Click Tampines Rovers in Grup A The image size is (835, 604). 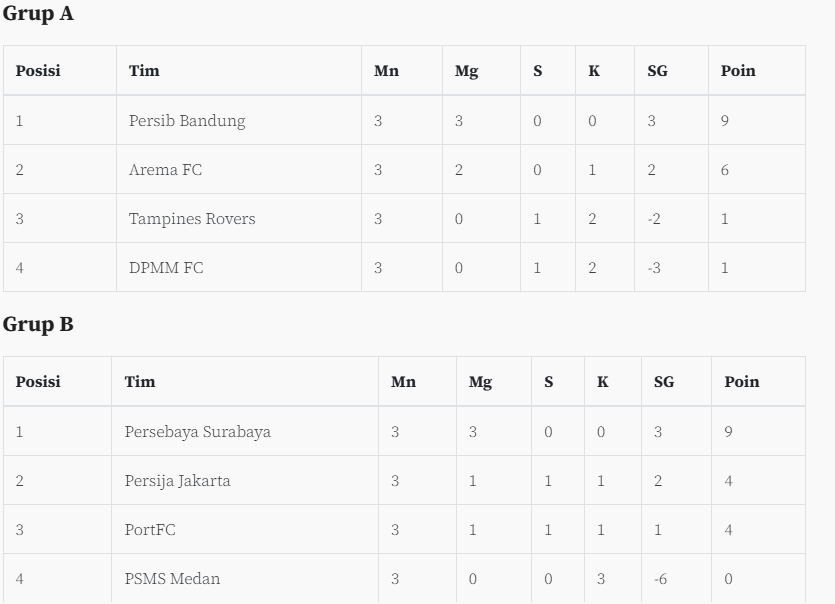[x=192, y=219]
